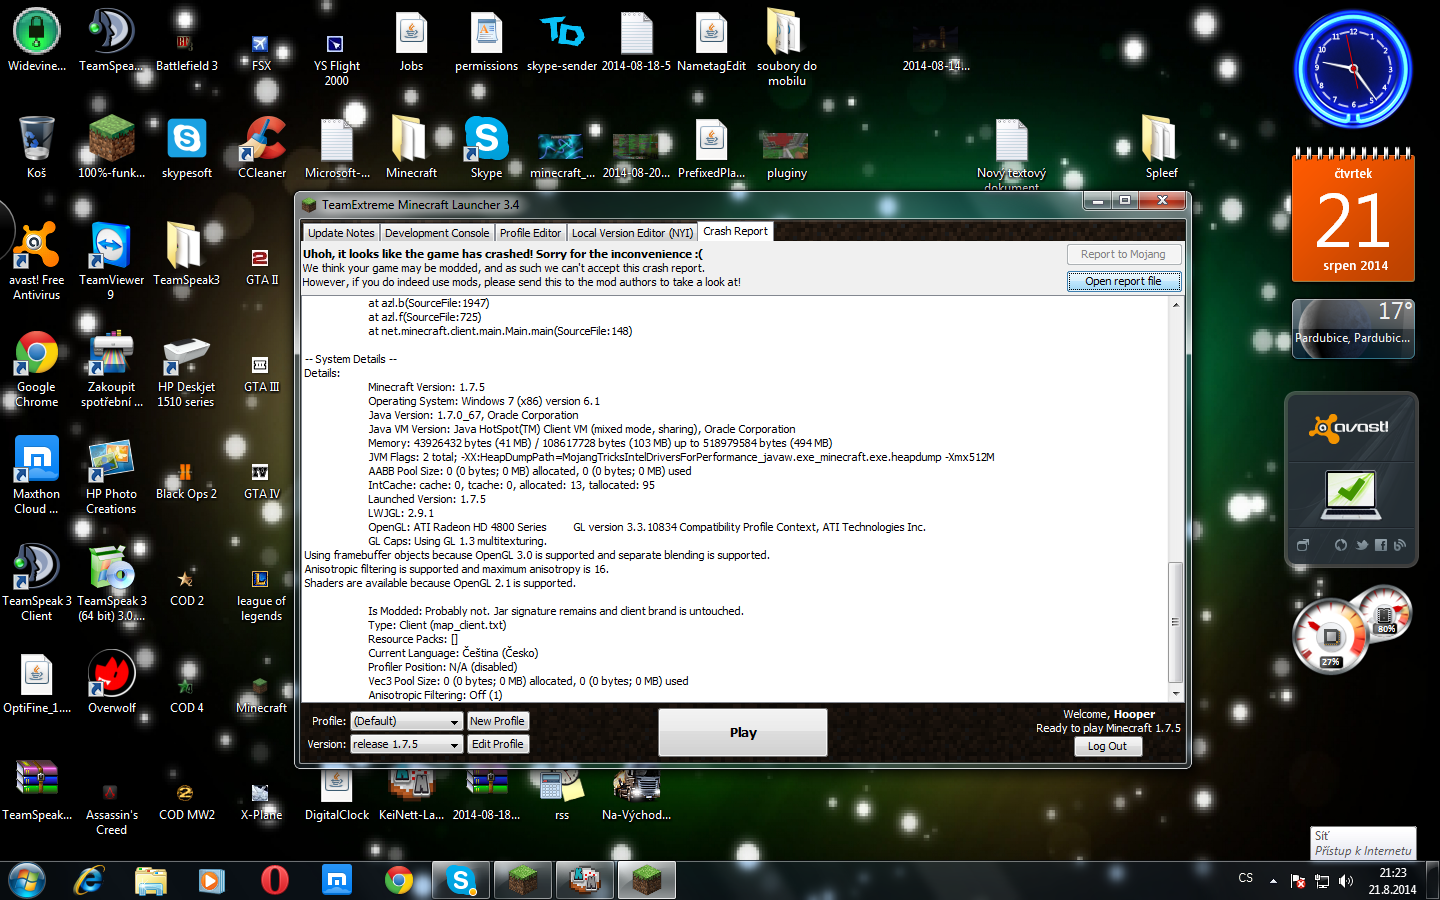Open the Jobs desktop file

[x=411, y=42]
